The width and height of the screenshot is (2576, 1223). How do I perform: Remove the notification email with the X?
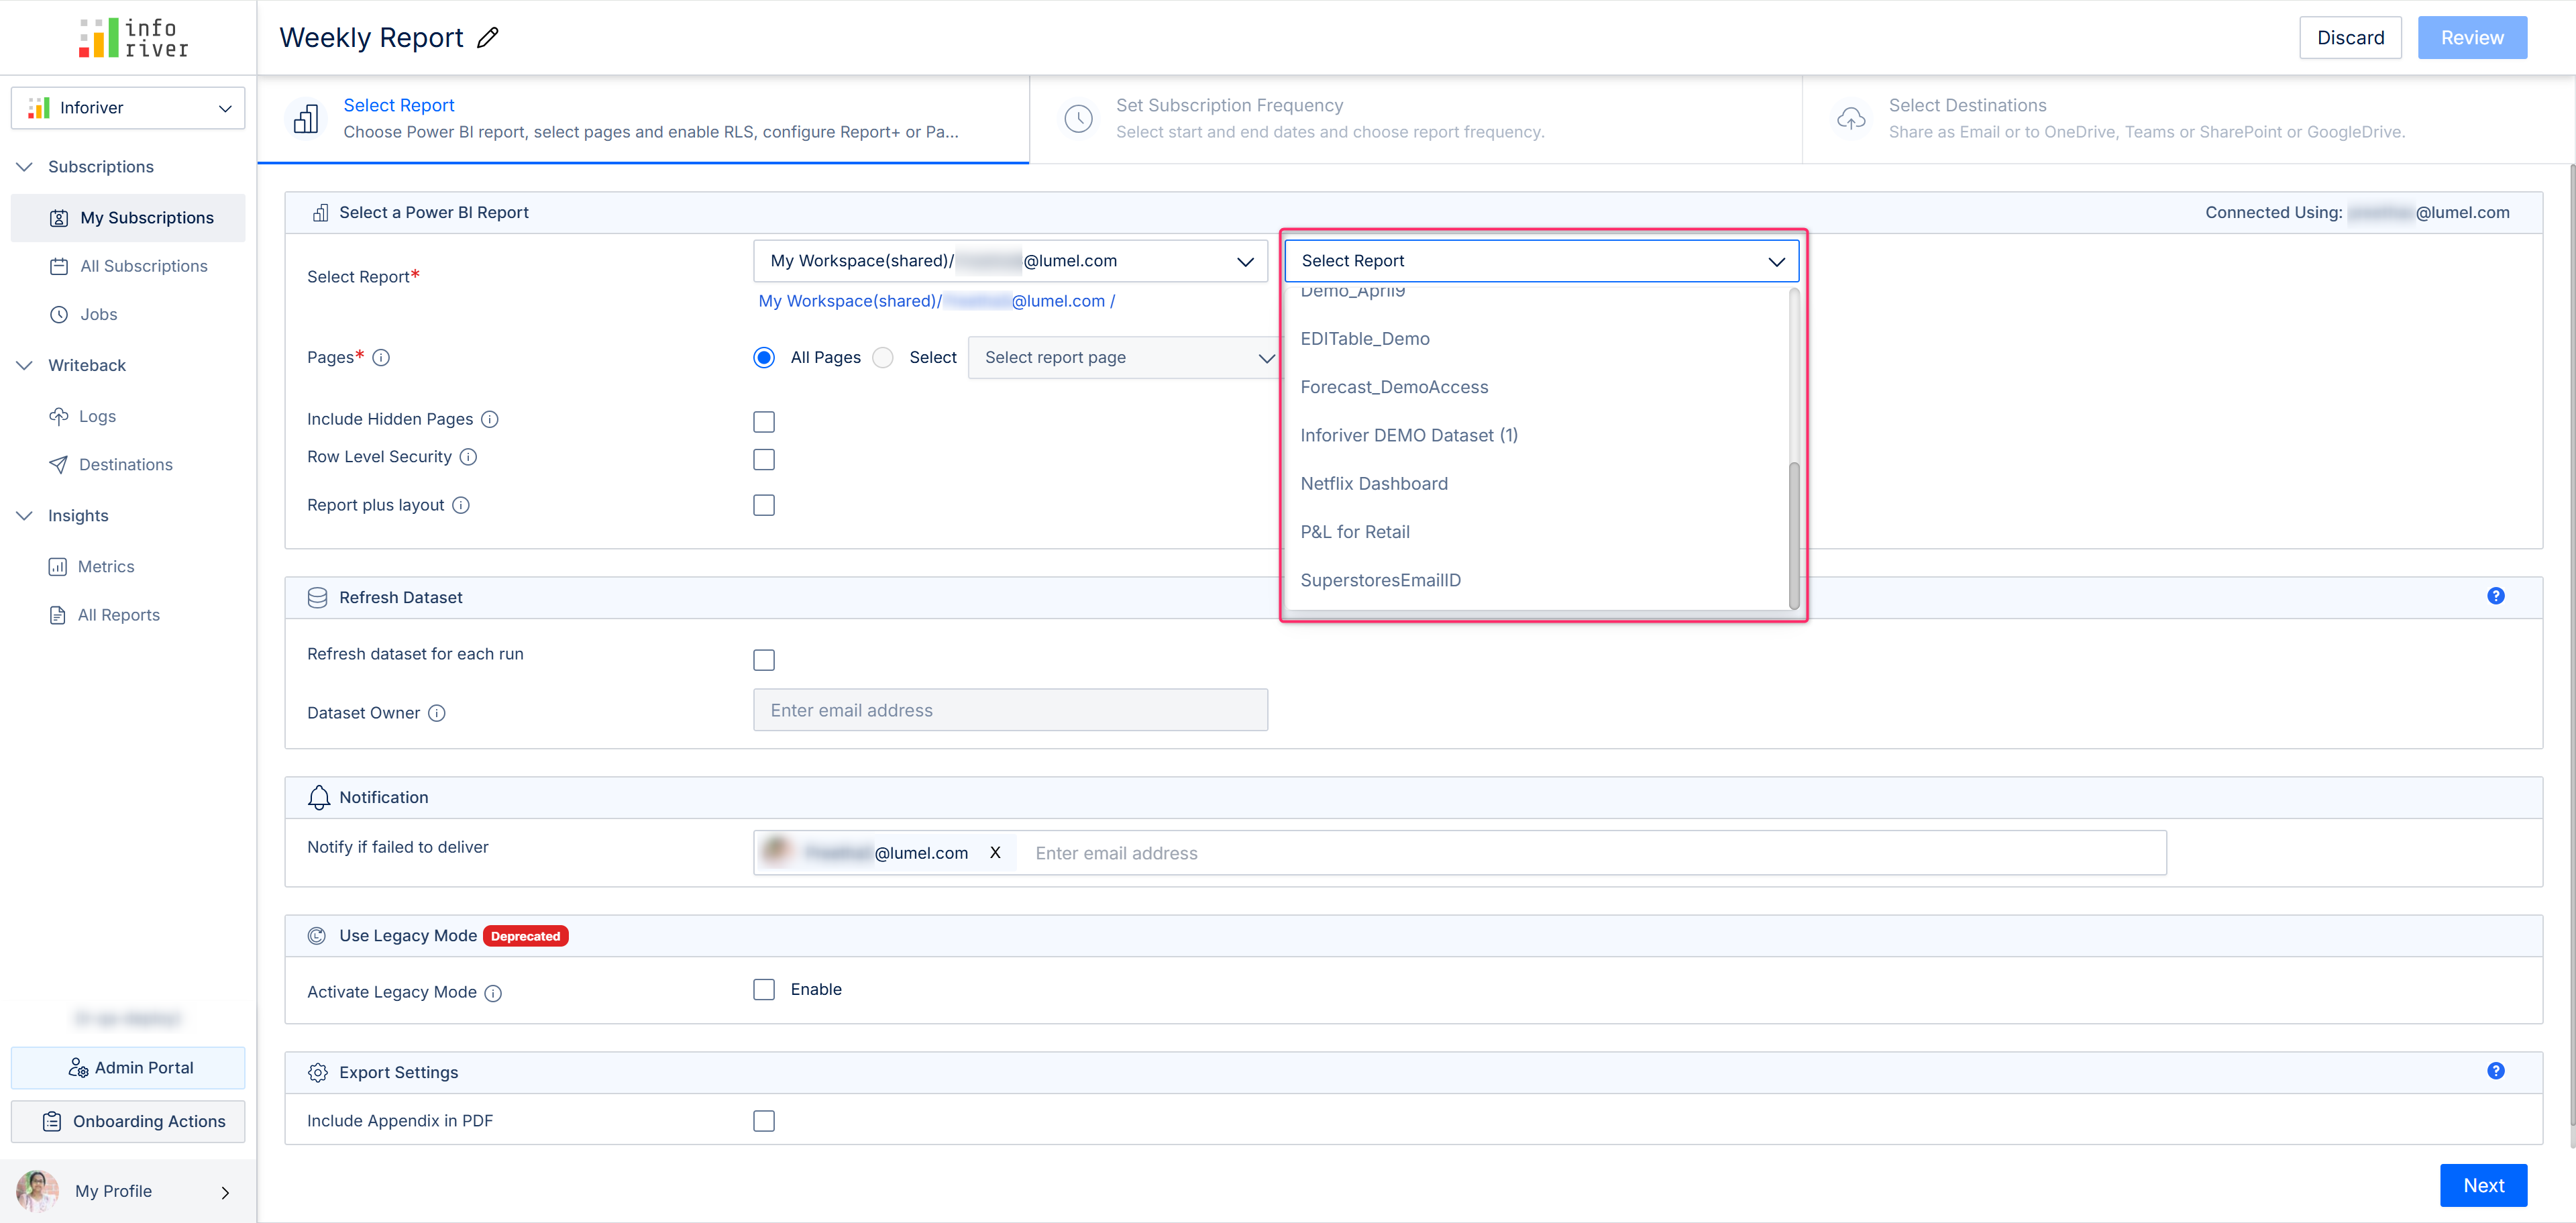995,853
